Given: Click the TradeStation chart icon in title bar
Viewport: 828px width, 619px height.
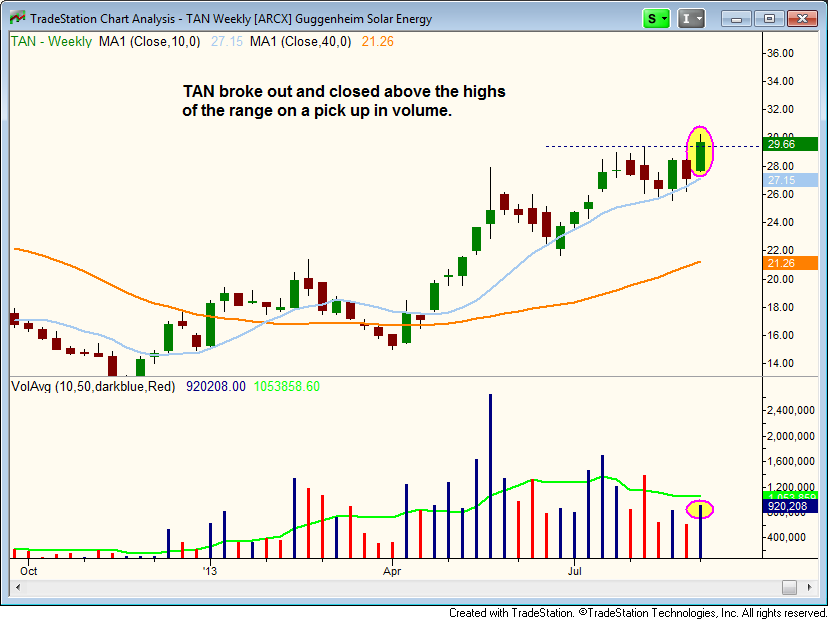Looking at the screenshot, I should [x=18, y=18].
